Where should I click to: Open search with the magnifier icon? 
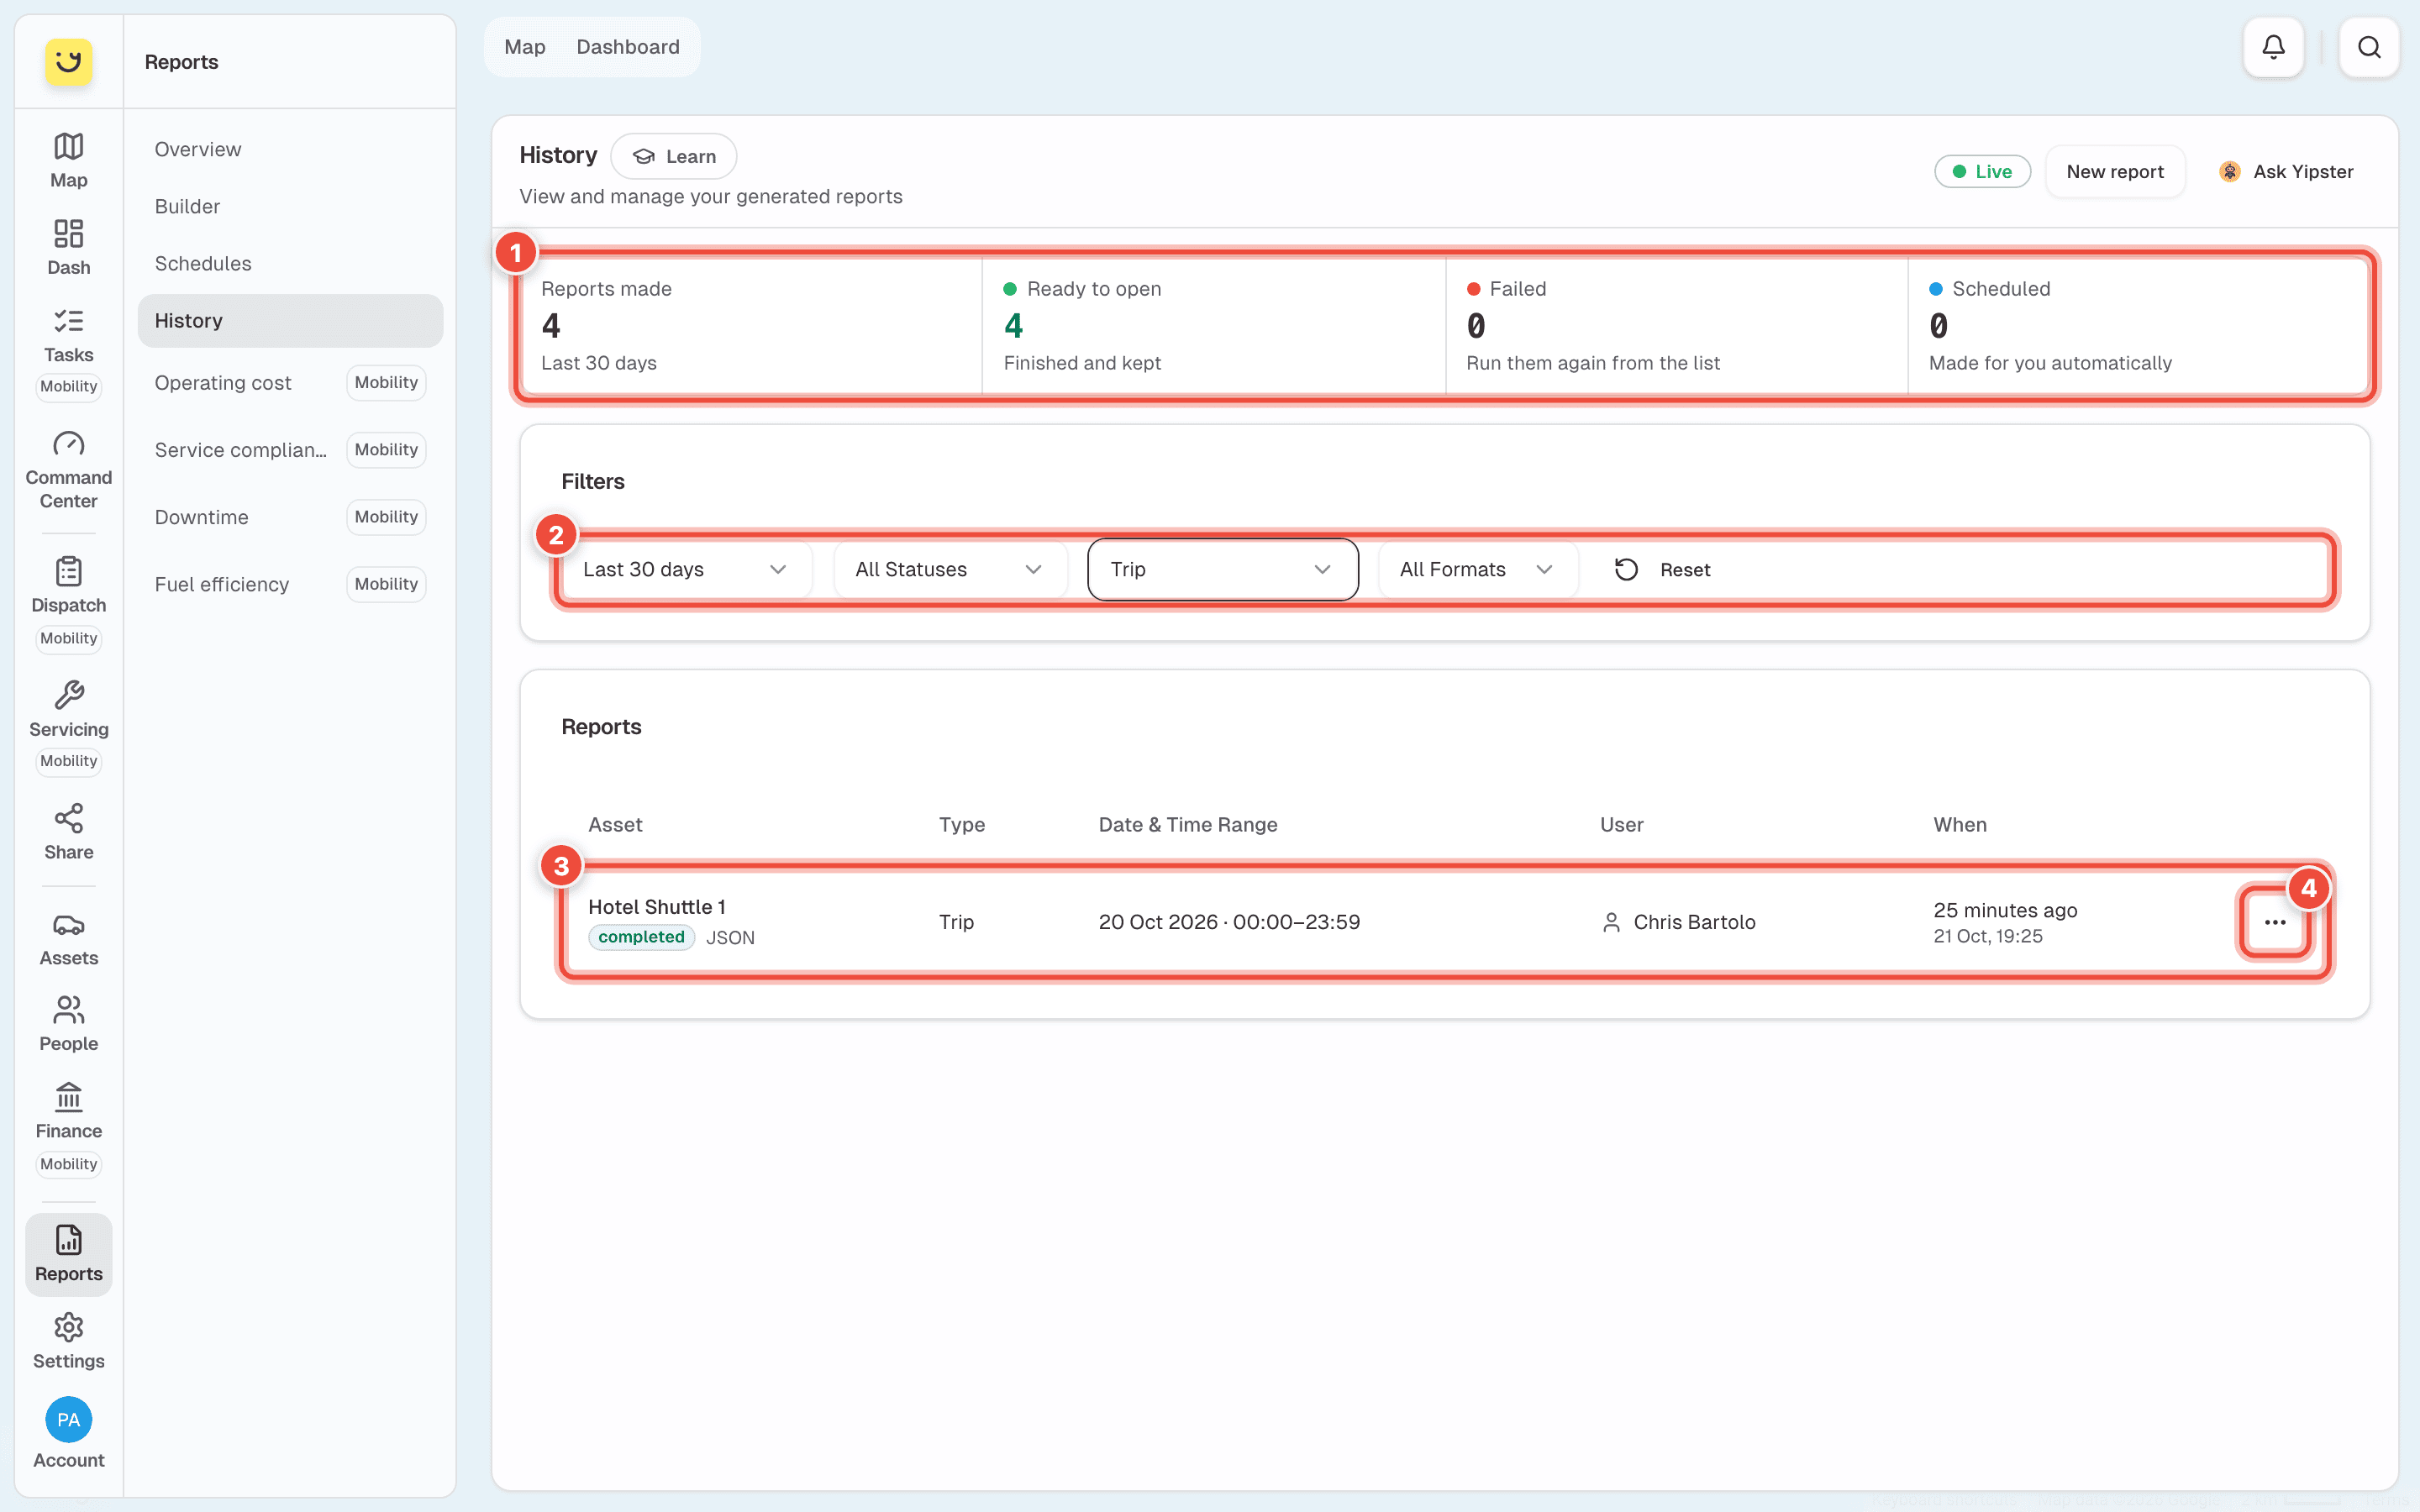[2369, 47]
